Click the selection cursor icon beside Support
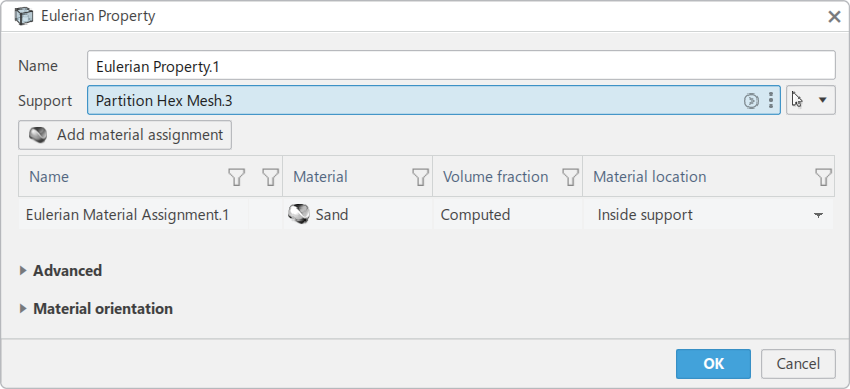The width and height of the screenshot is (850, 389). pos(797,100)
